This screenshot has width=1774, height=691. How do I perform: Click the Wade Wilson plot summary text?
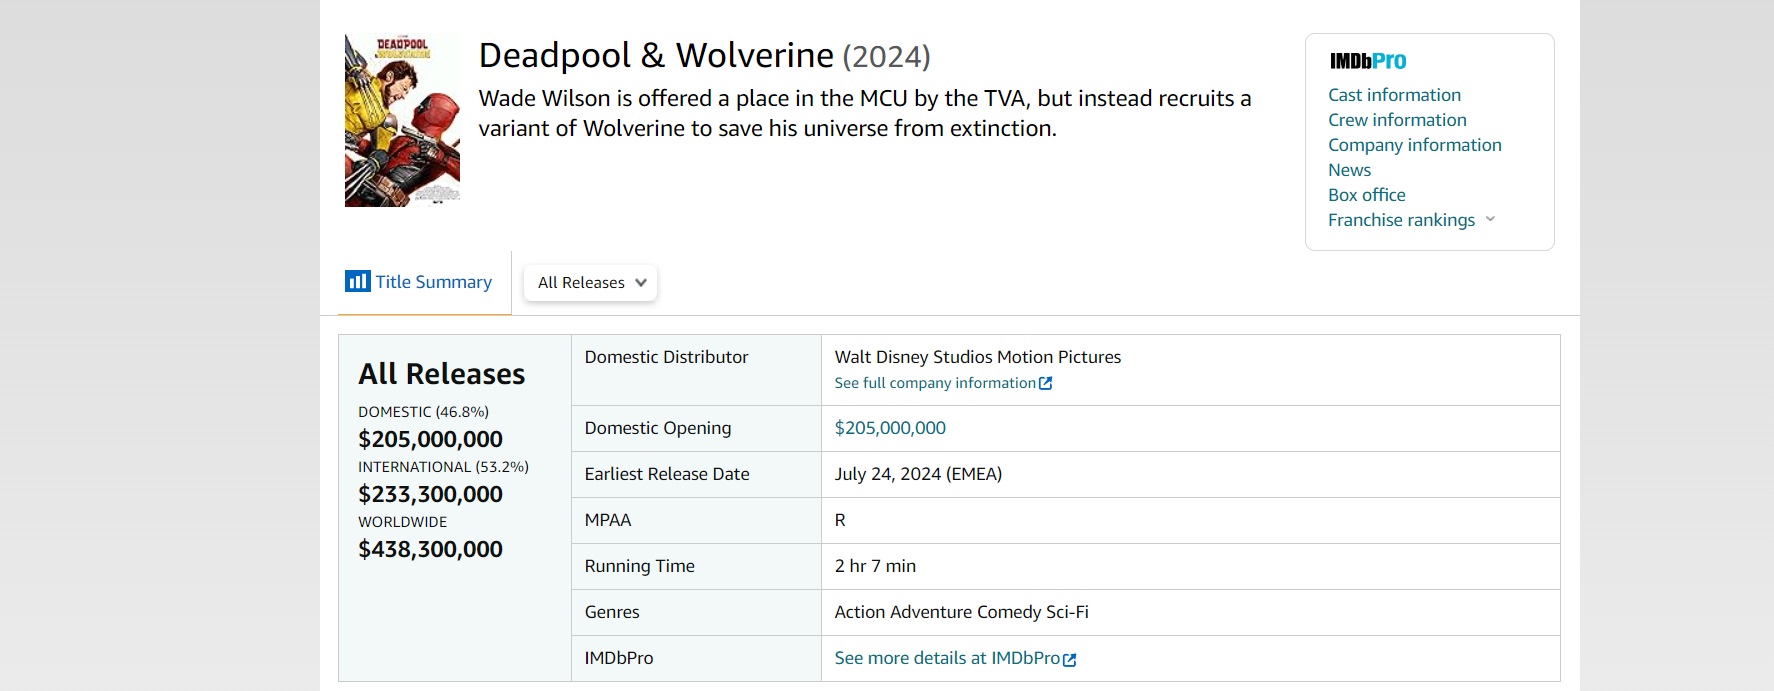(865, 113)
